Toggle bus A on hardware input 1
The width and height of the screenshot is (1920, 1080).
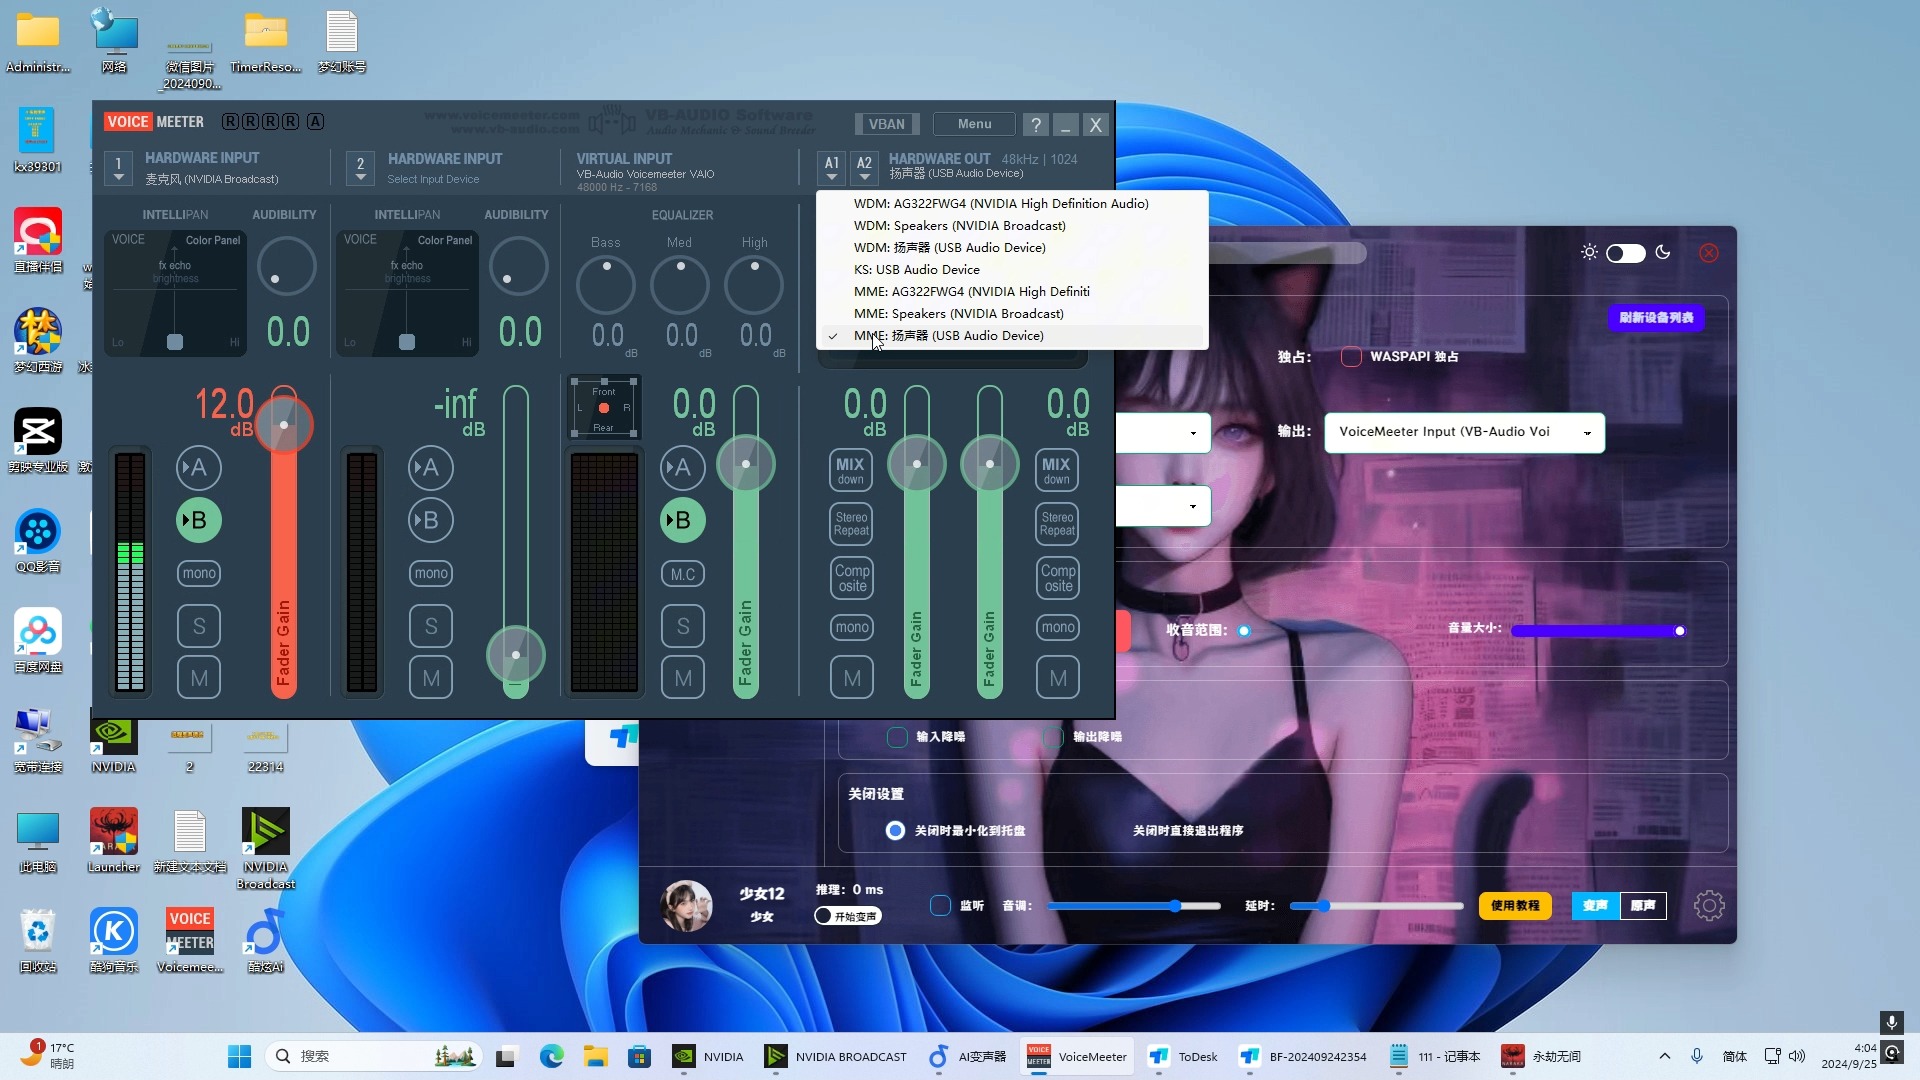point(199,467)
